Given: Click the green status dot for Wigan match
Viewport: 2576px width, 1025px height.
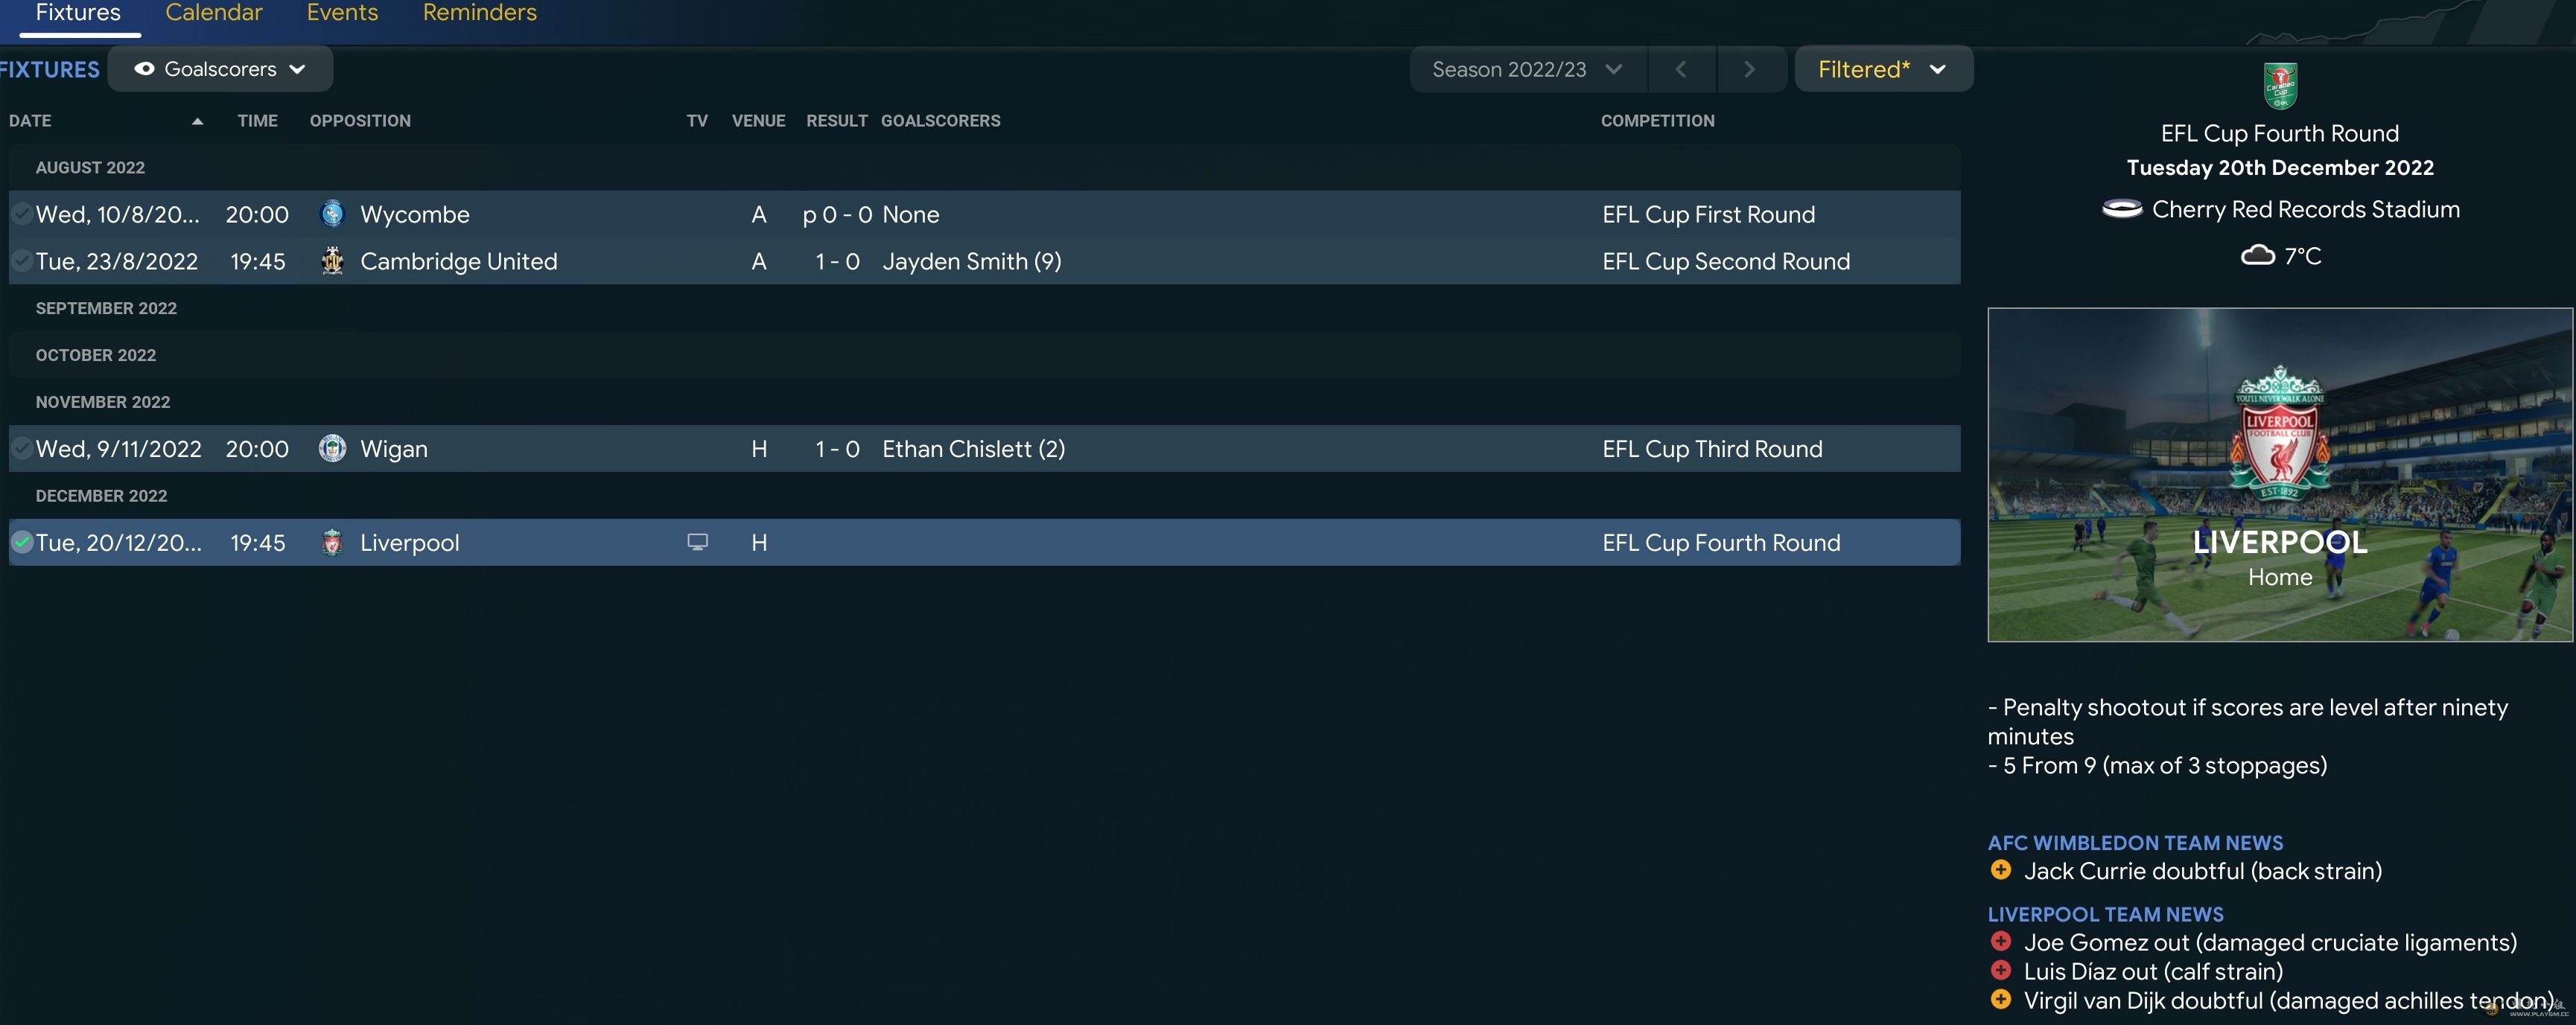Looking at the screenshot, I should (x=19, y=448).
